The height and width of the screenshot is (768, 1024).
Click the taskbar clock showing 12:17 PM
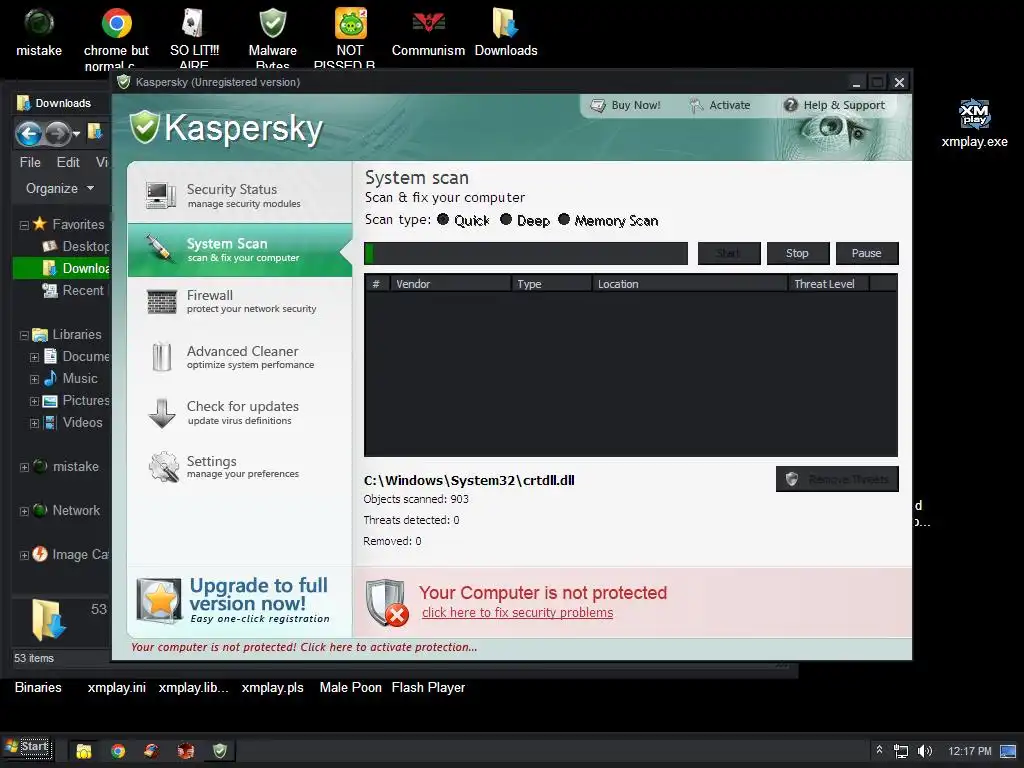point(969,751)
